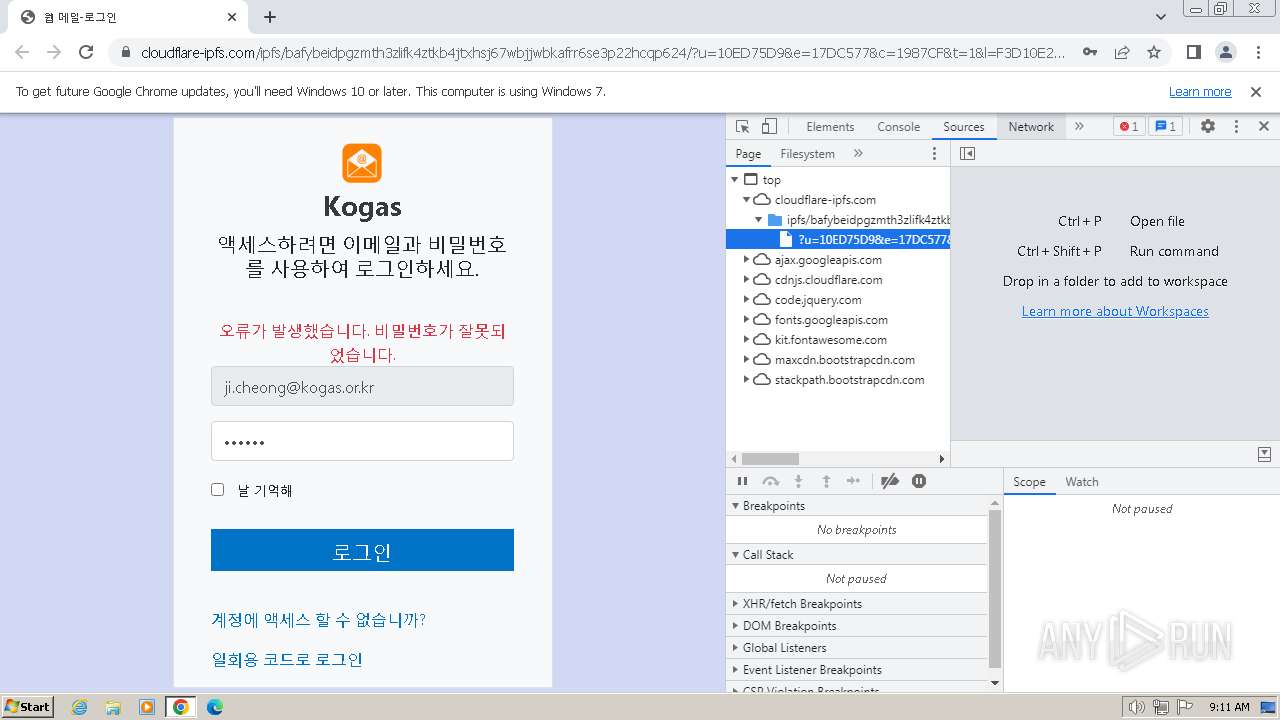1280x720 pixels.
Task: Open the DevTools customize three-dot menu
Action: (x=1236, y=127)
